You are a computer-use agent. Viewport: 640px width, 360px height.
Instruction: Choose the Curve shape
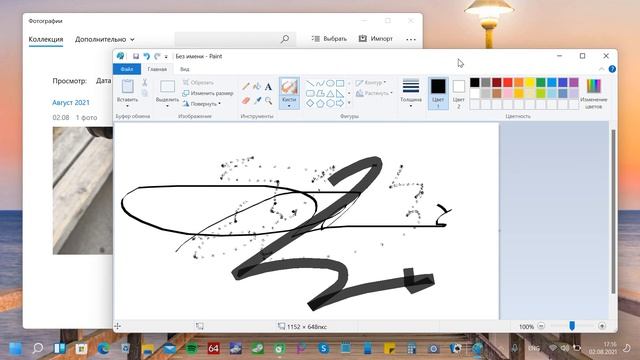coord(320,83)
